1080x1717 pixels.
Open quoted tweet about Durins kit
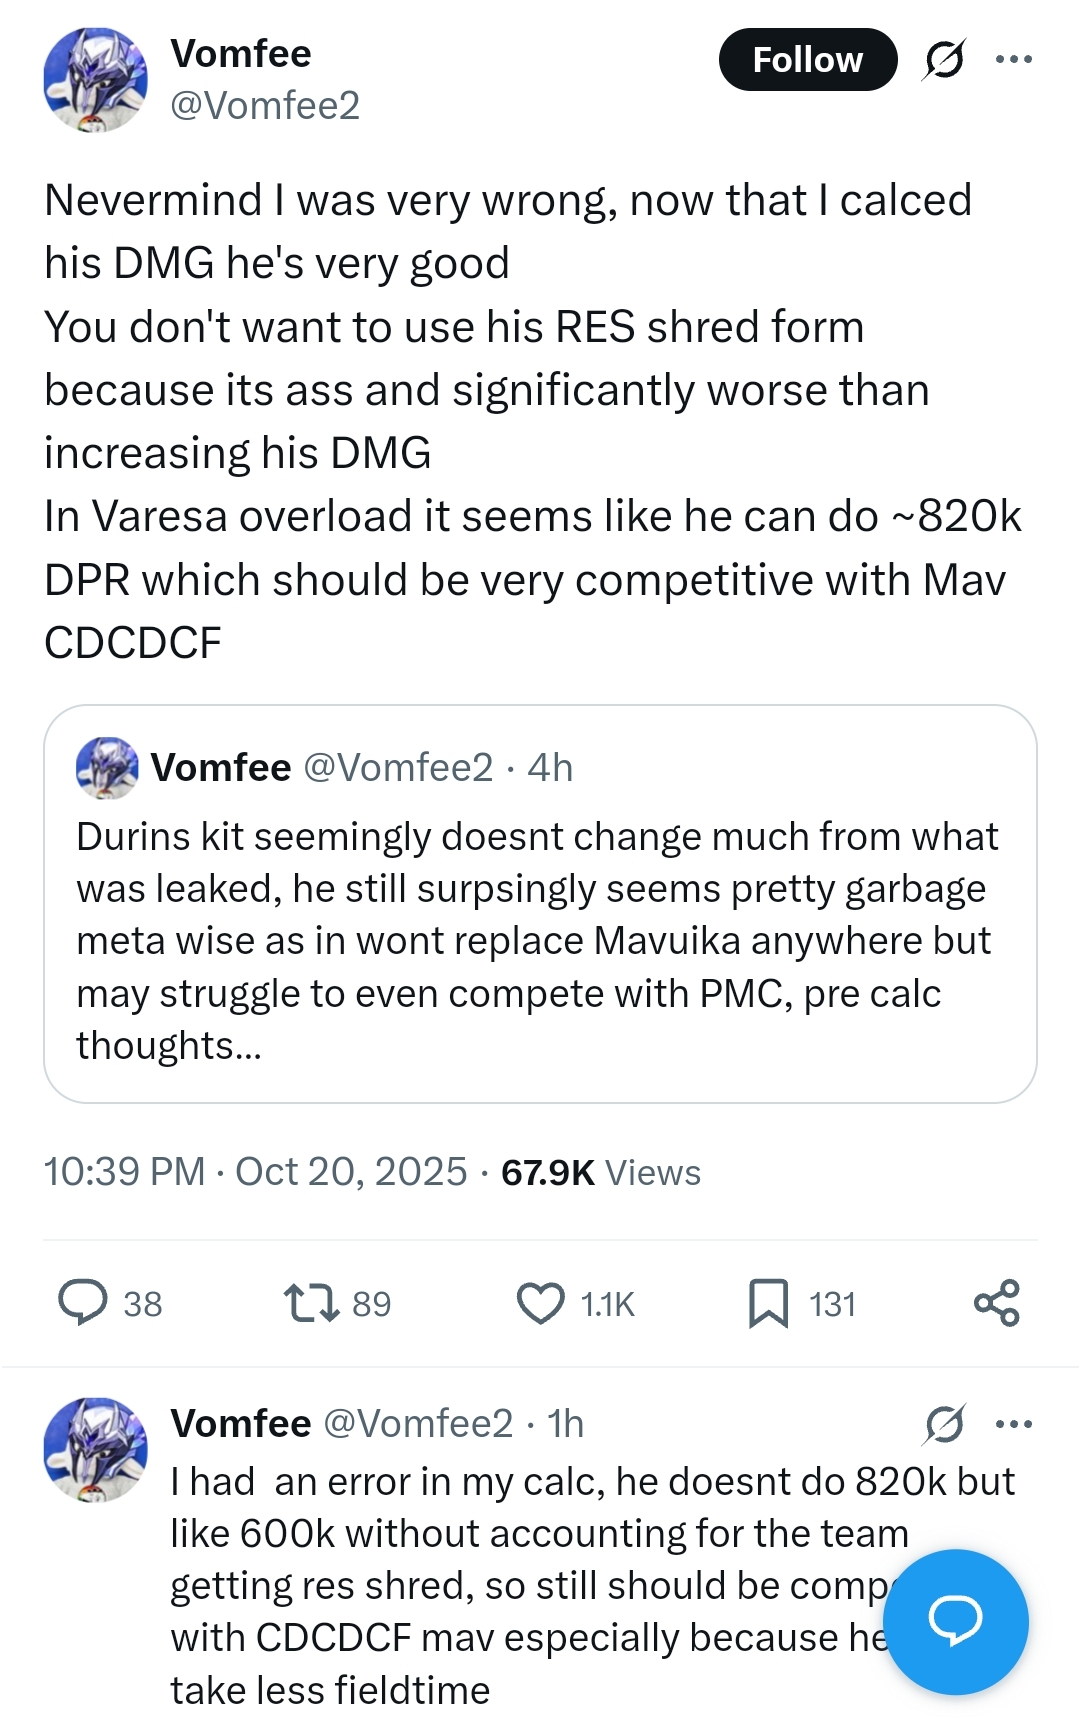click(540, 904)
